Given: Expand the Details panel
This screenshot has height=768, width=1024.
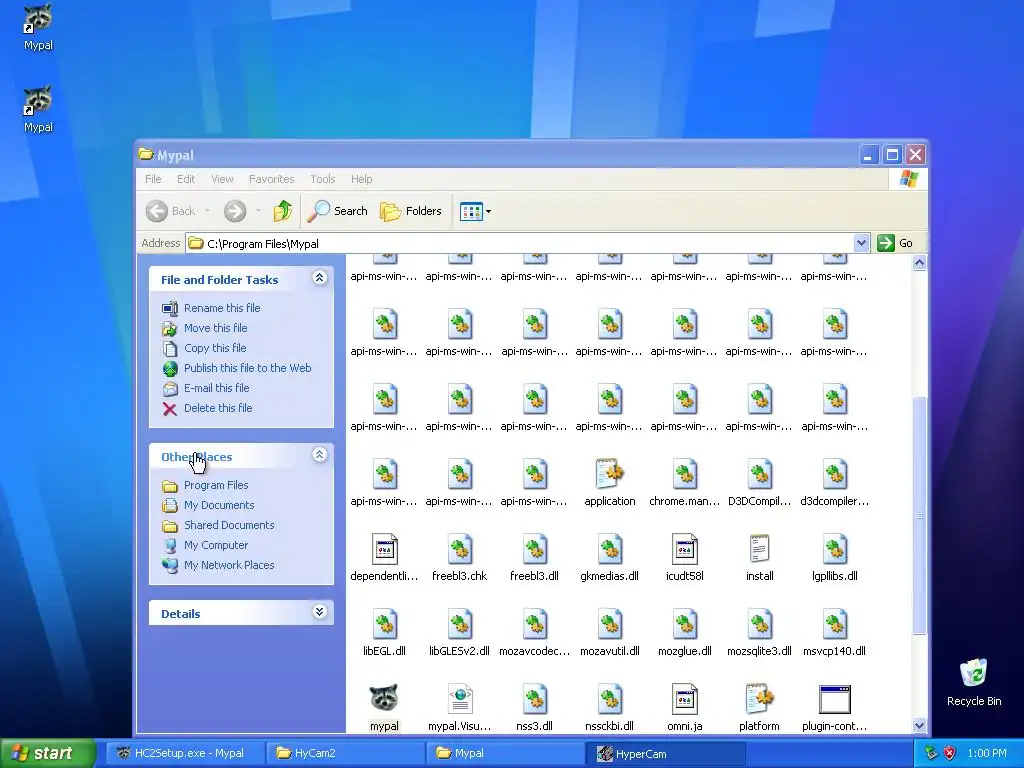Looking at the screenshot, I should pyautogui.click(x=319, y=612).
